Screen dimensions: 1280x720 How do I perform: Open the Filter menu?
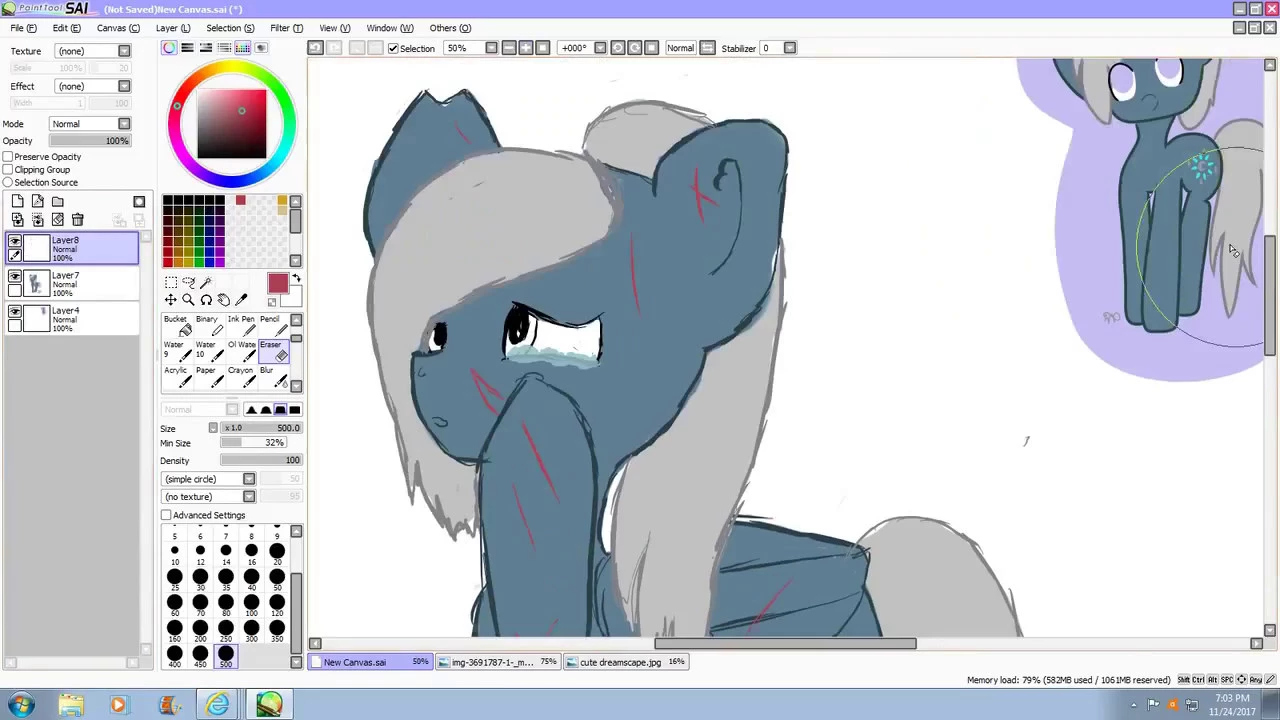click(x=286, y=28)
